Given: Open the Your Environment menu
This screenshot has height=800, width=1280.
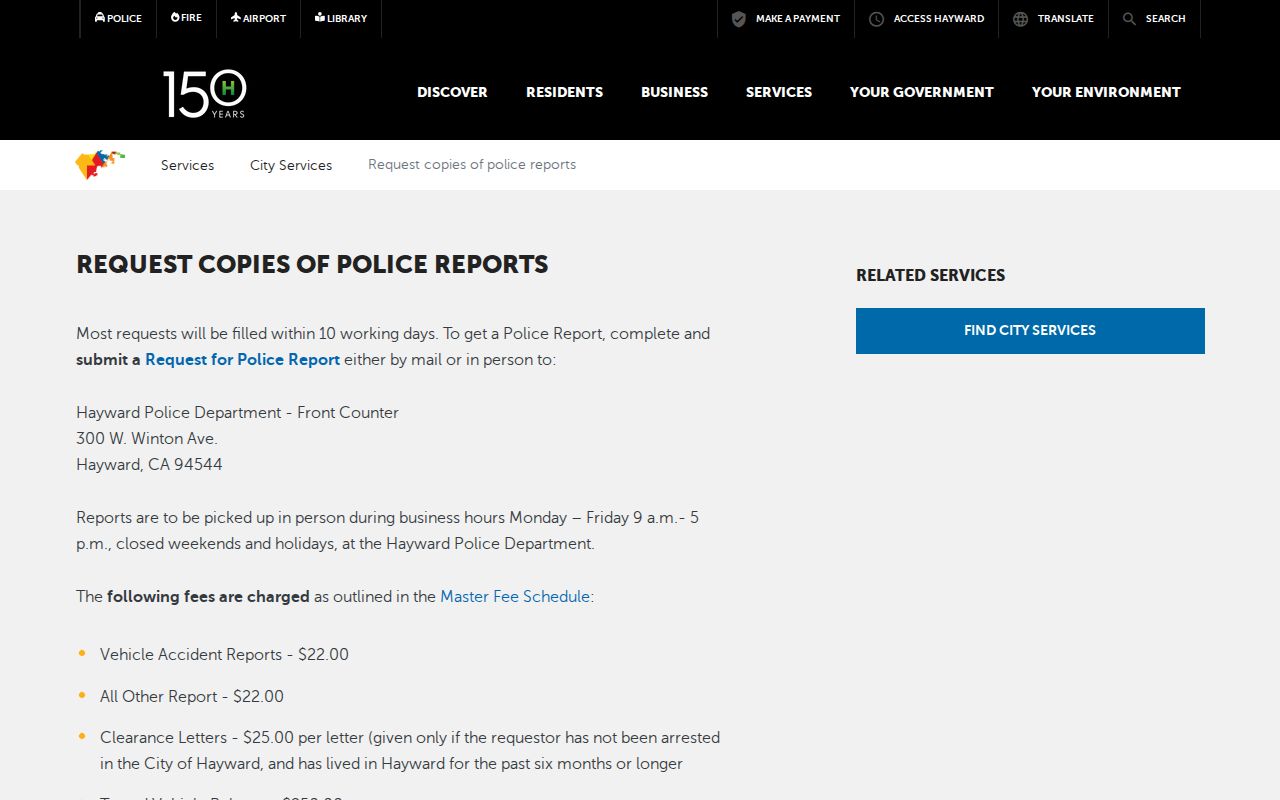Looking at the screenshot, I should [x=1106, y=92].
